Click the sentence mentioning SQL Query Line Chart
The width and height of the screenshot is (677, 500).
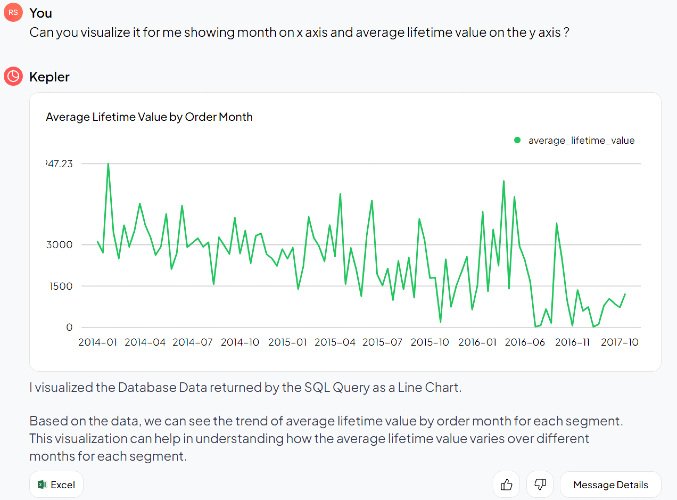[x=245, y=387]
